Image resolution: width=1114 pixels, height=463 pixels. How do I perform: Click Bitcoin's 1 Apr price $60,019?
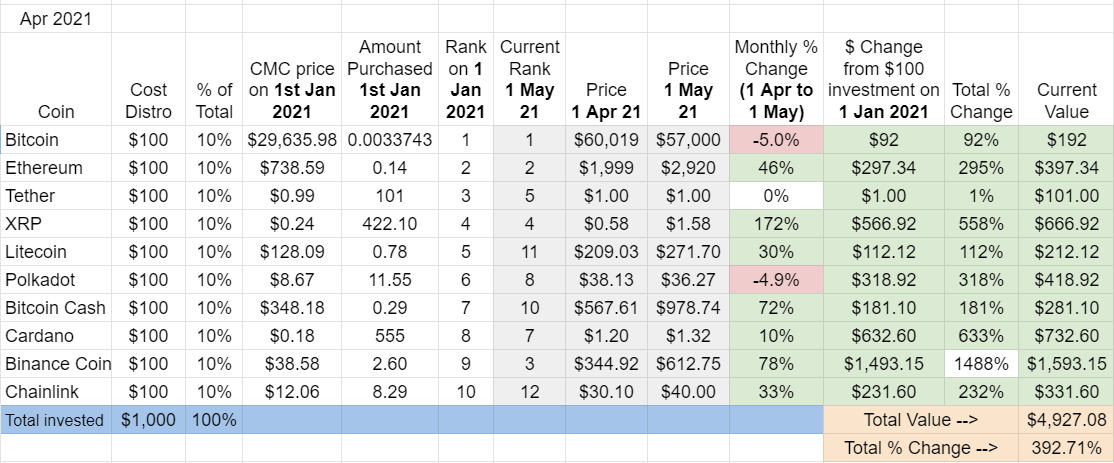tap(607, 140)
